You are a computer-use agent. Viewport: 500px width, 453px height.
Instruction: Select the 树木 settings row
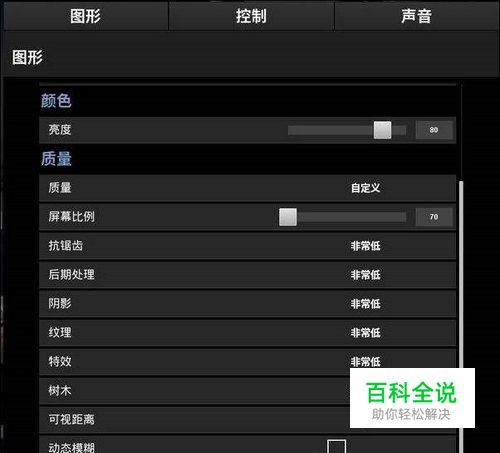[x=248, y=391]
